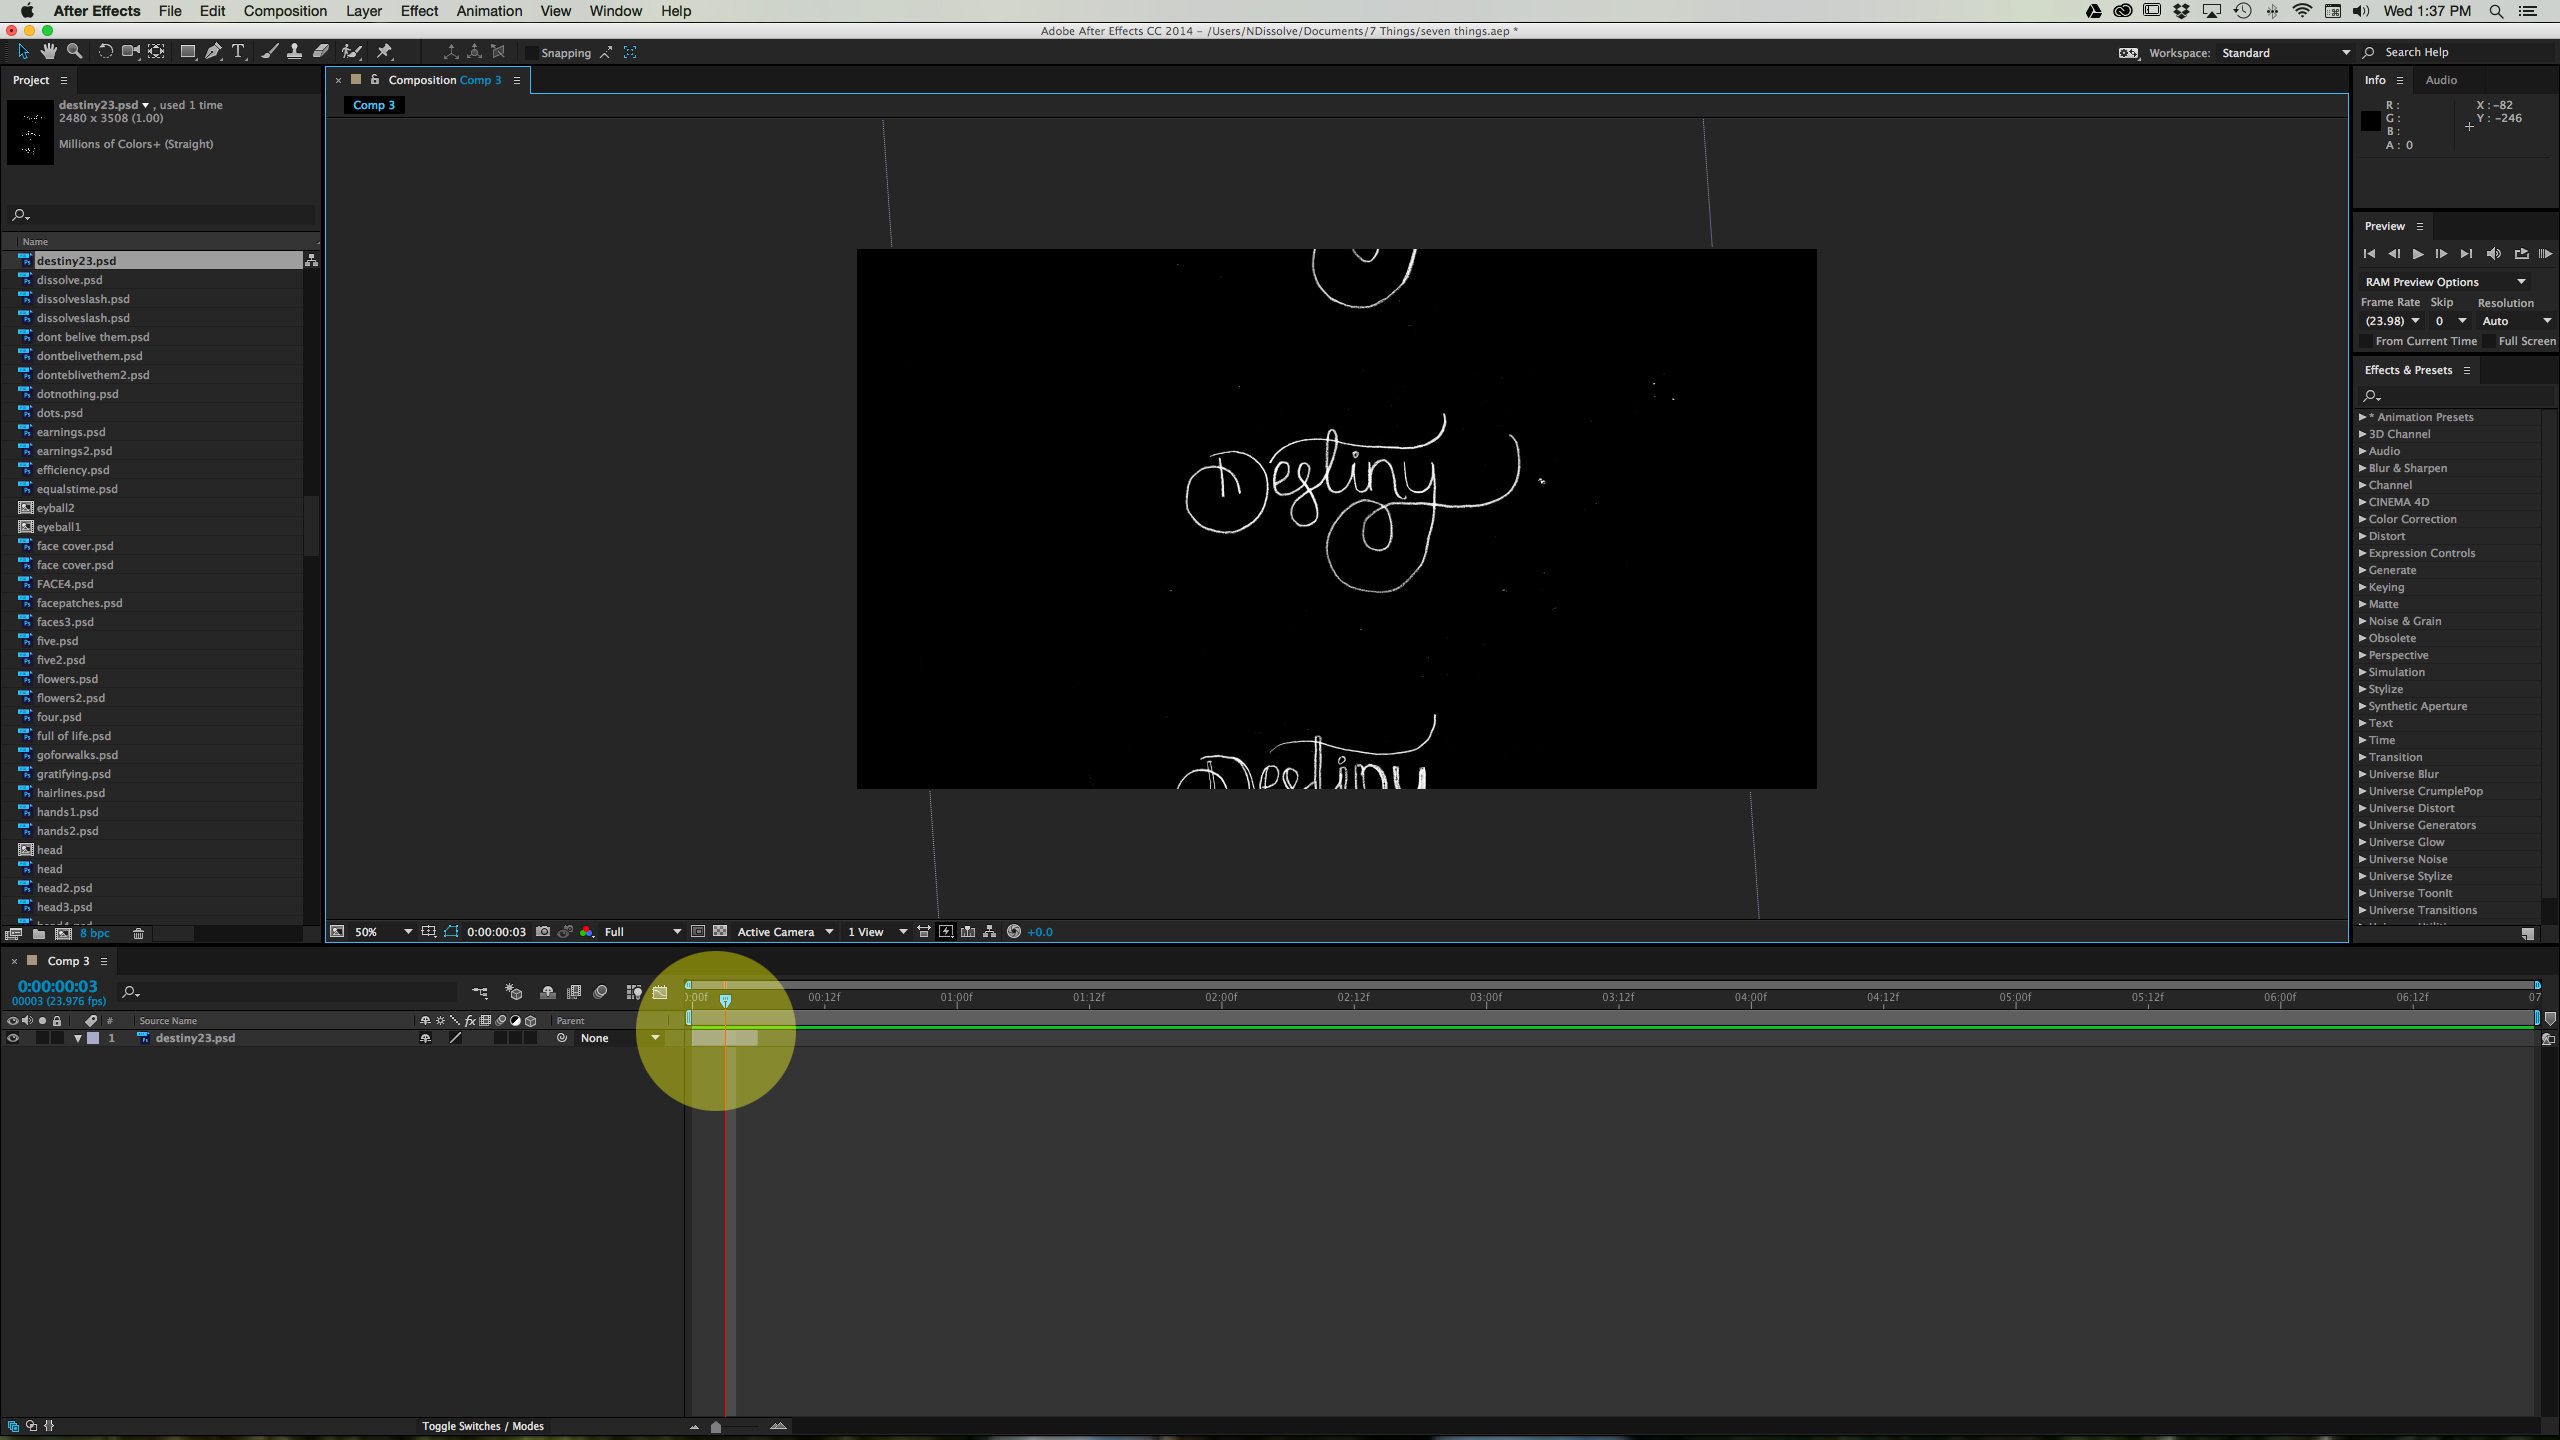
Task: Click the 8 bpc color depth button
Action: (x=95, y=933)
